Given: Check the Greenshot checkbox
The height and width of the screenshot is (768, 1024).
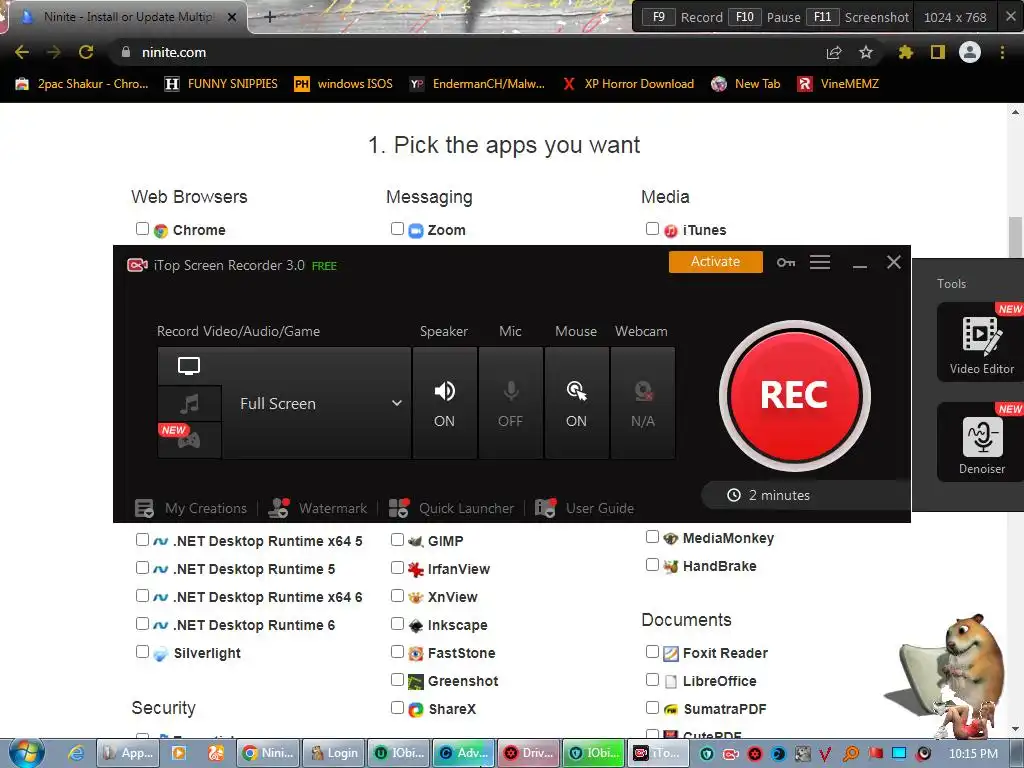Looking at the screenshot, I should (397, 680).
